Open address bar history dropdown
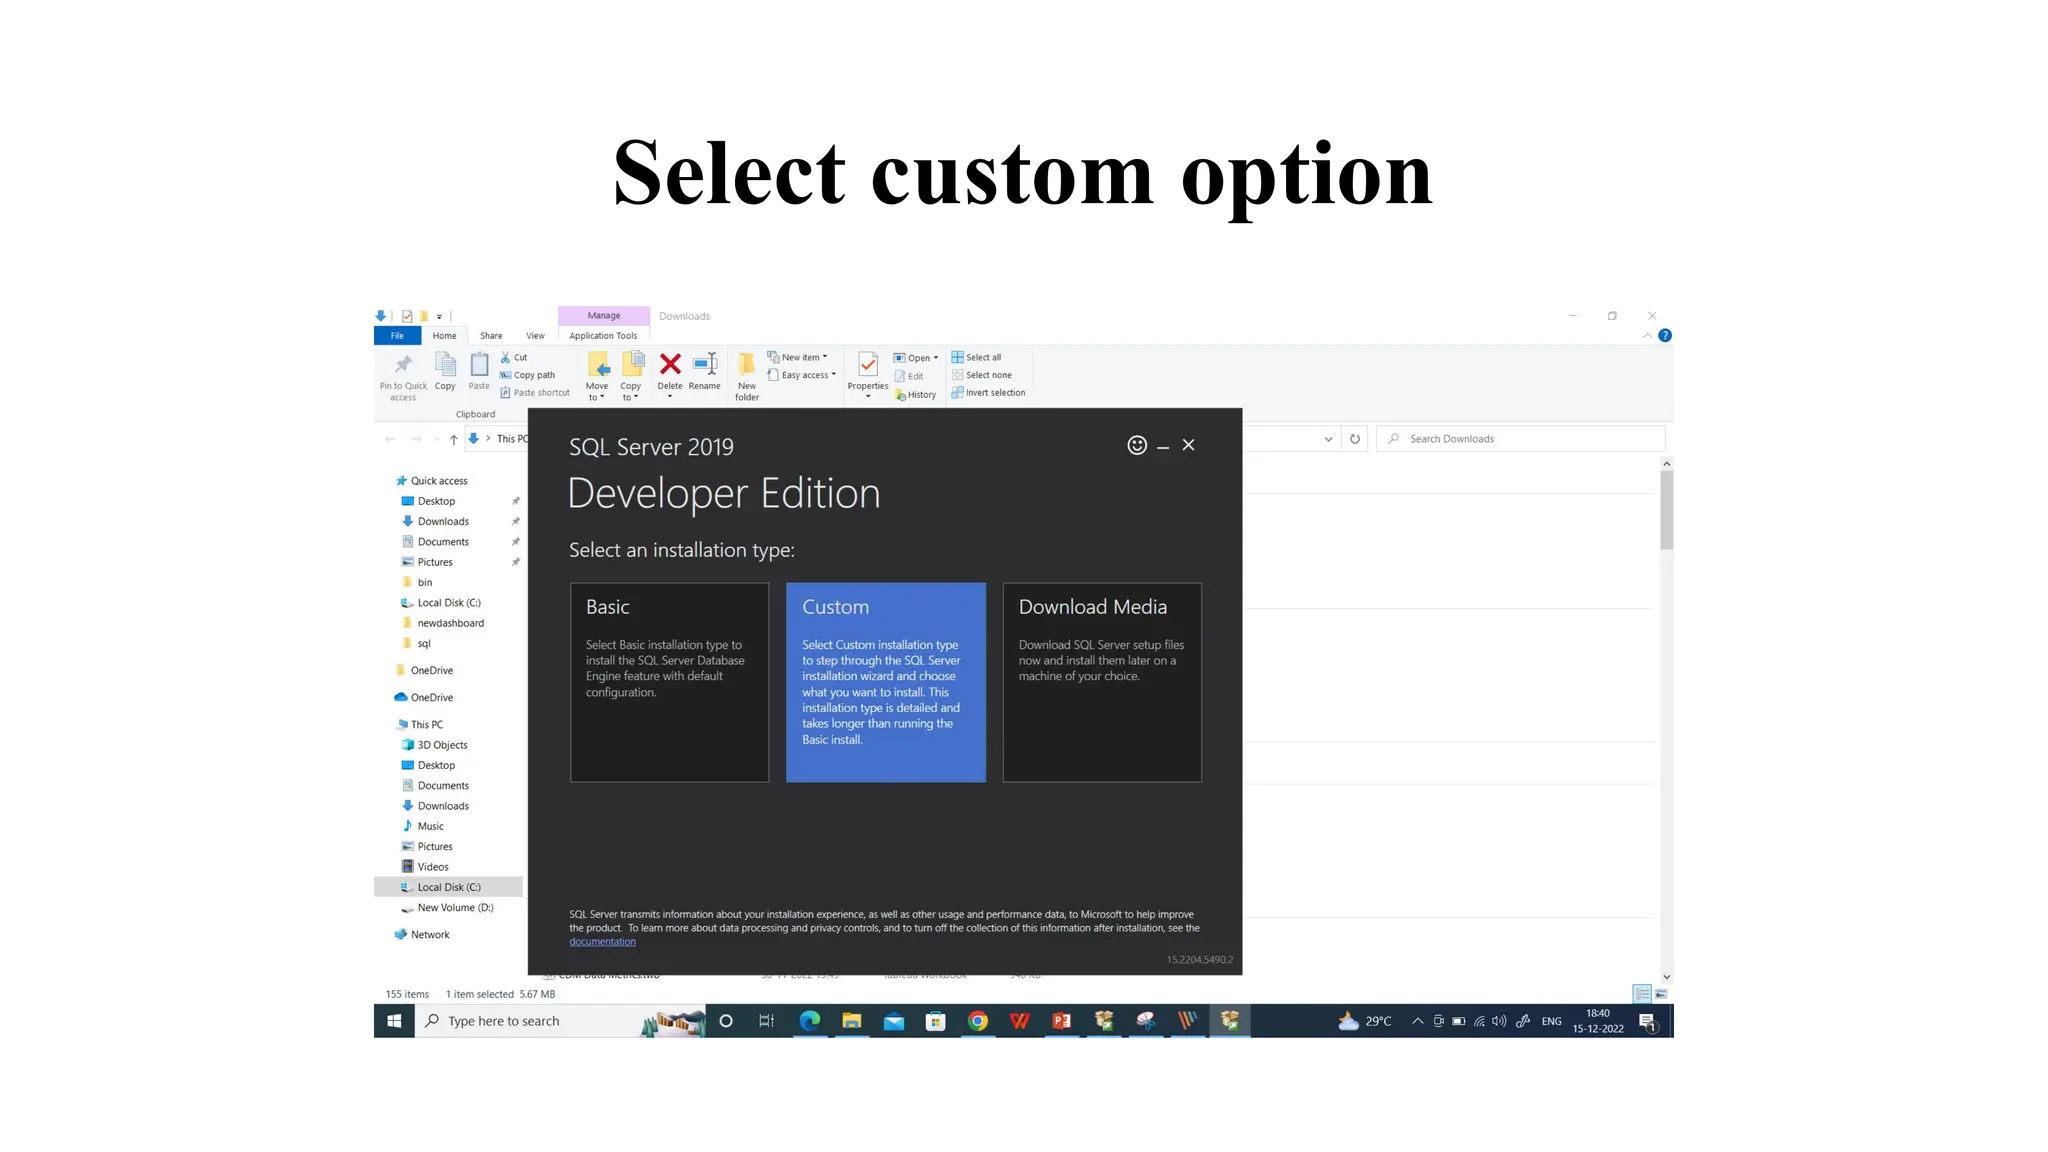 (x=1328, y=439)
